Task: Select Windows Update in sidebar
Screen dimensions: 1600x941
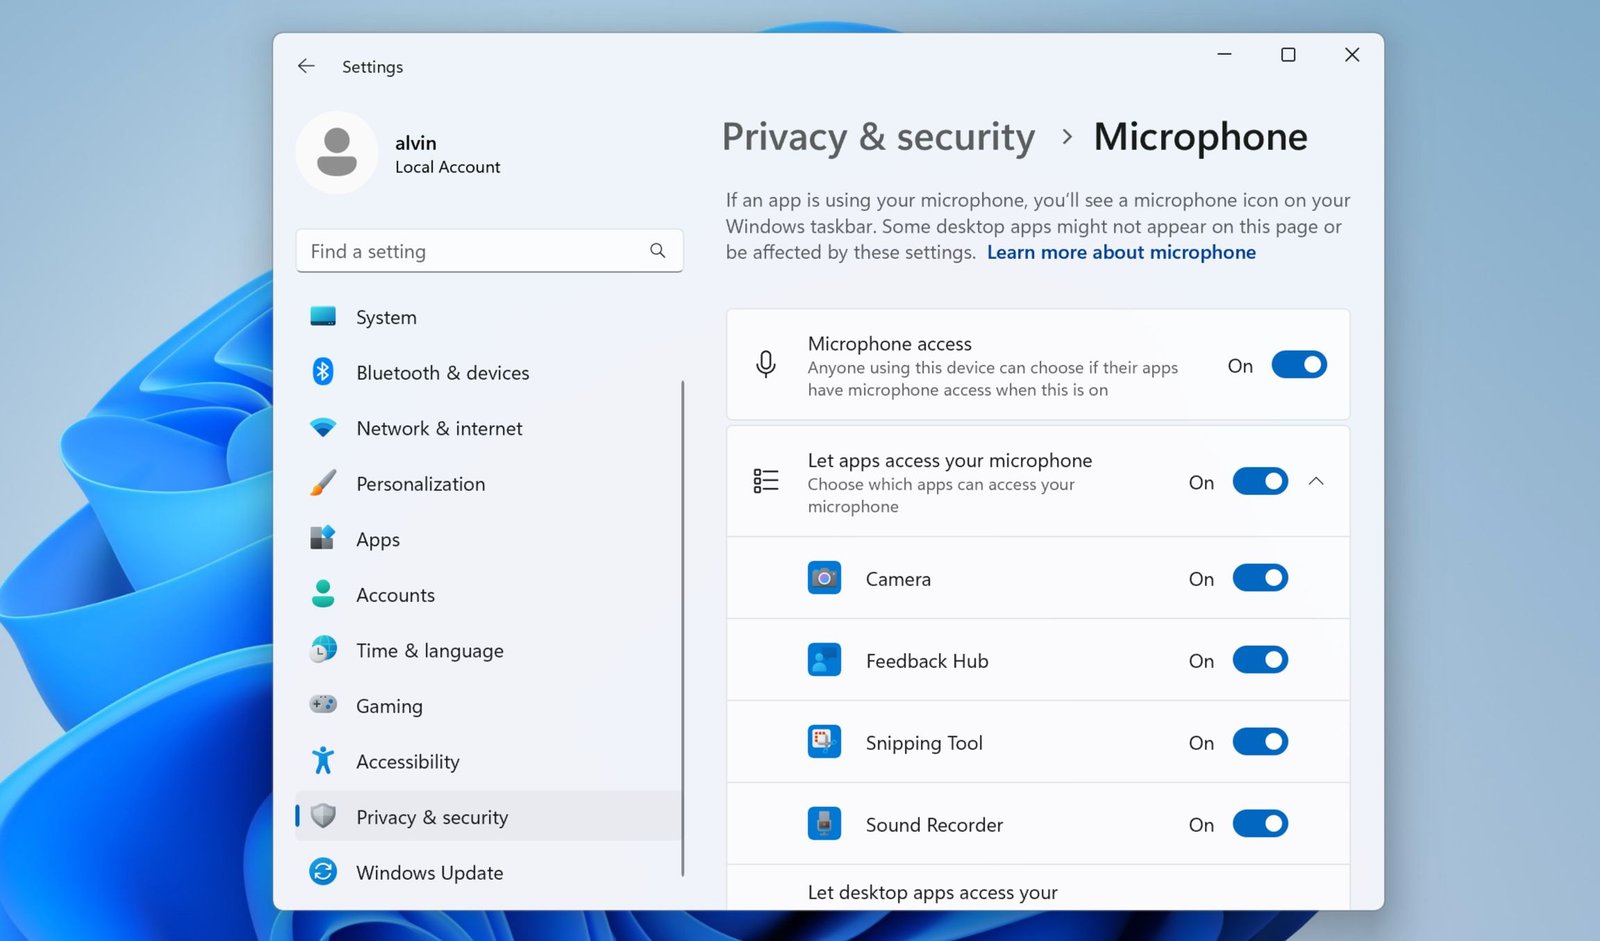Action: click(489, 872)
